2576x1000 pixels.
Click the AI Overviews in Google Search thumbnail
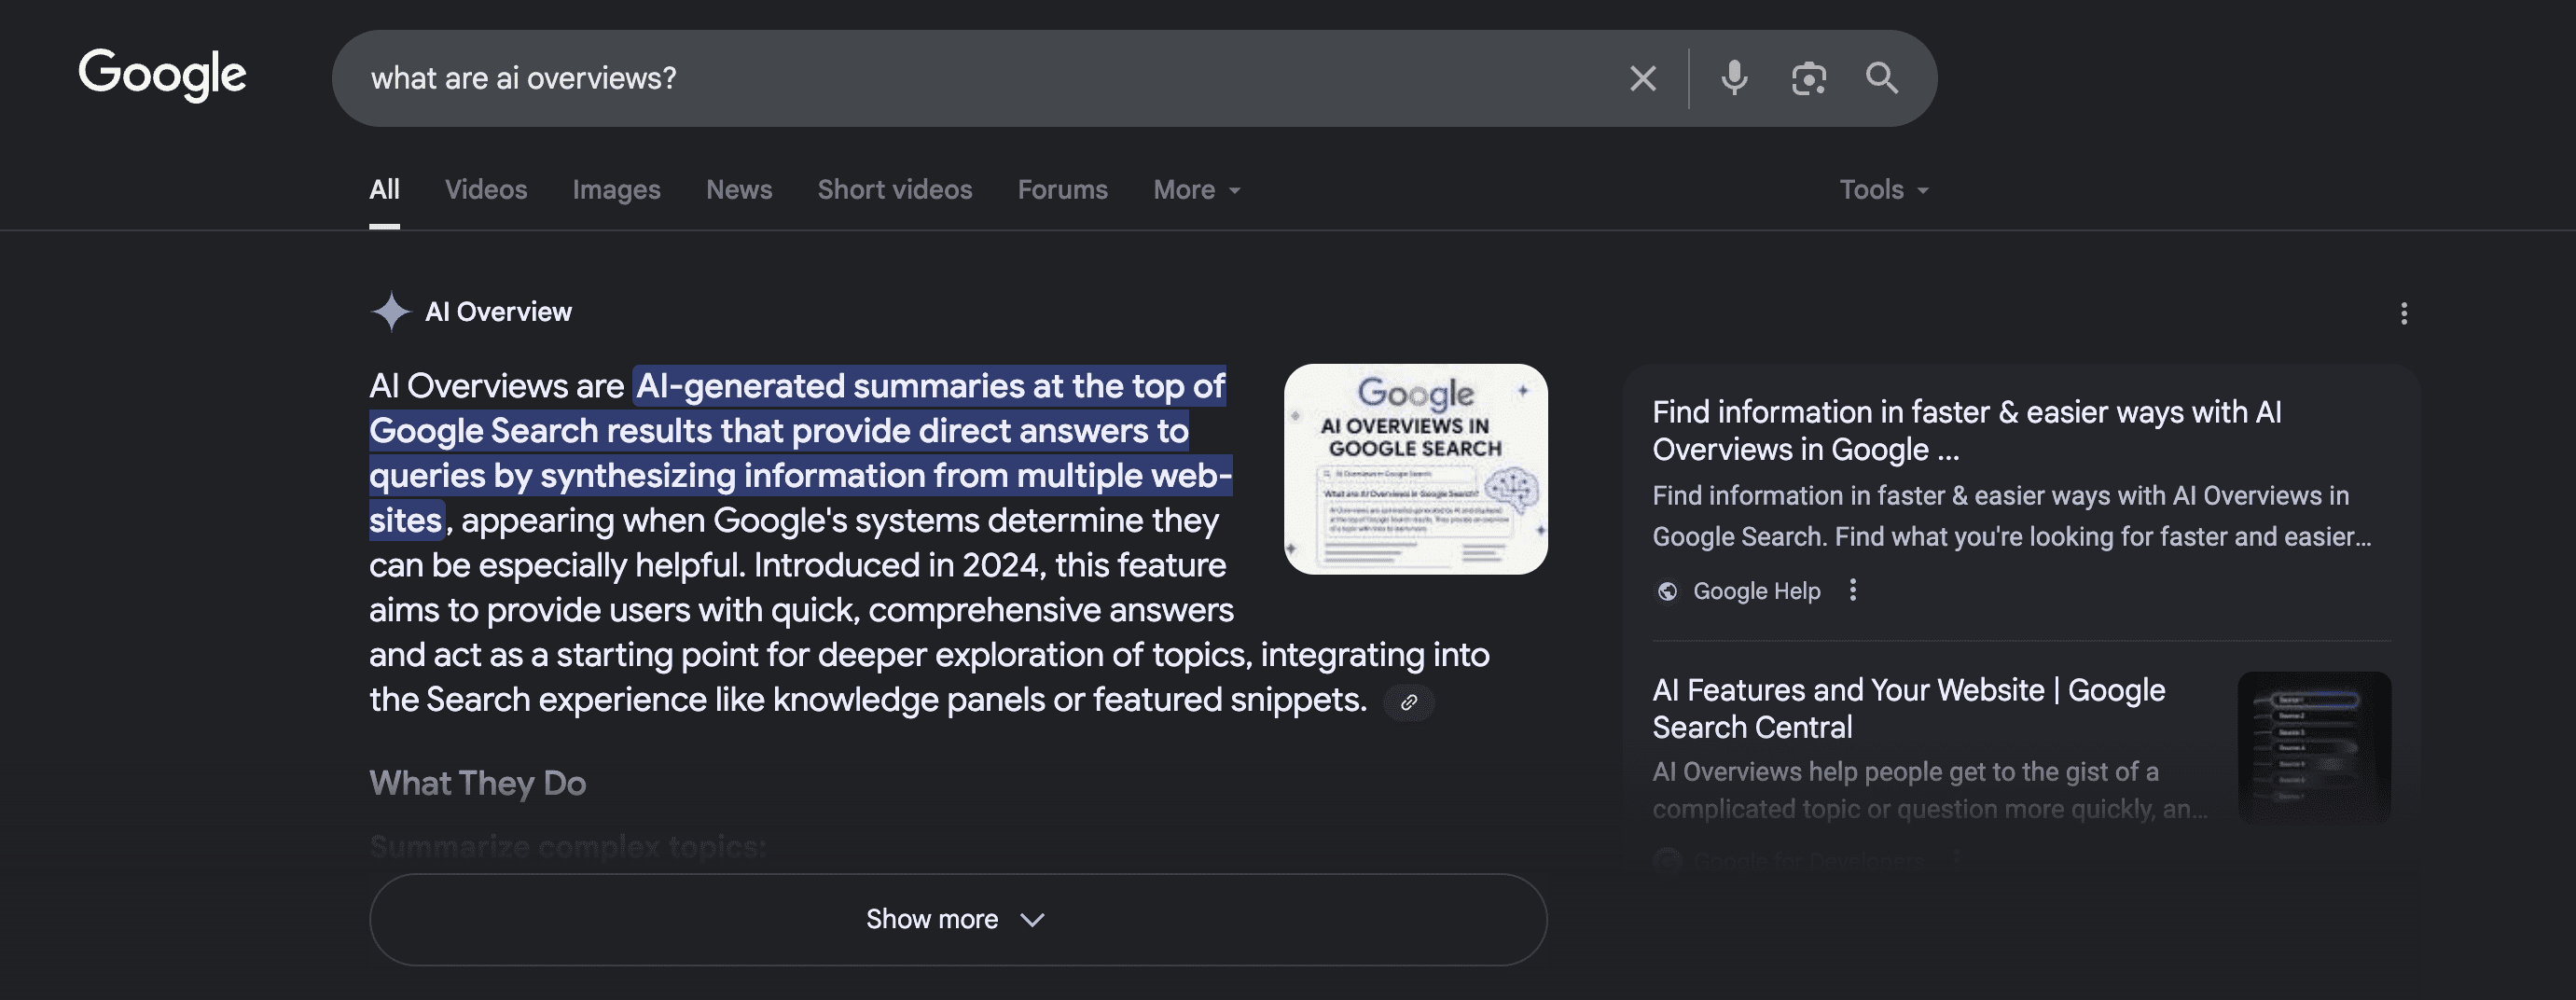pyautogui.click(x=1415, y=469)
